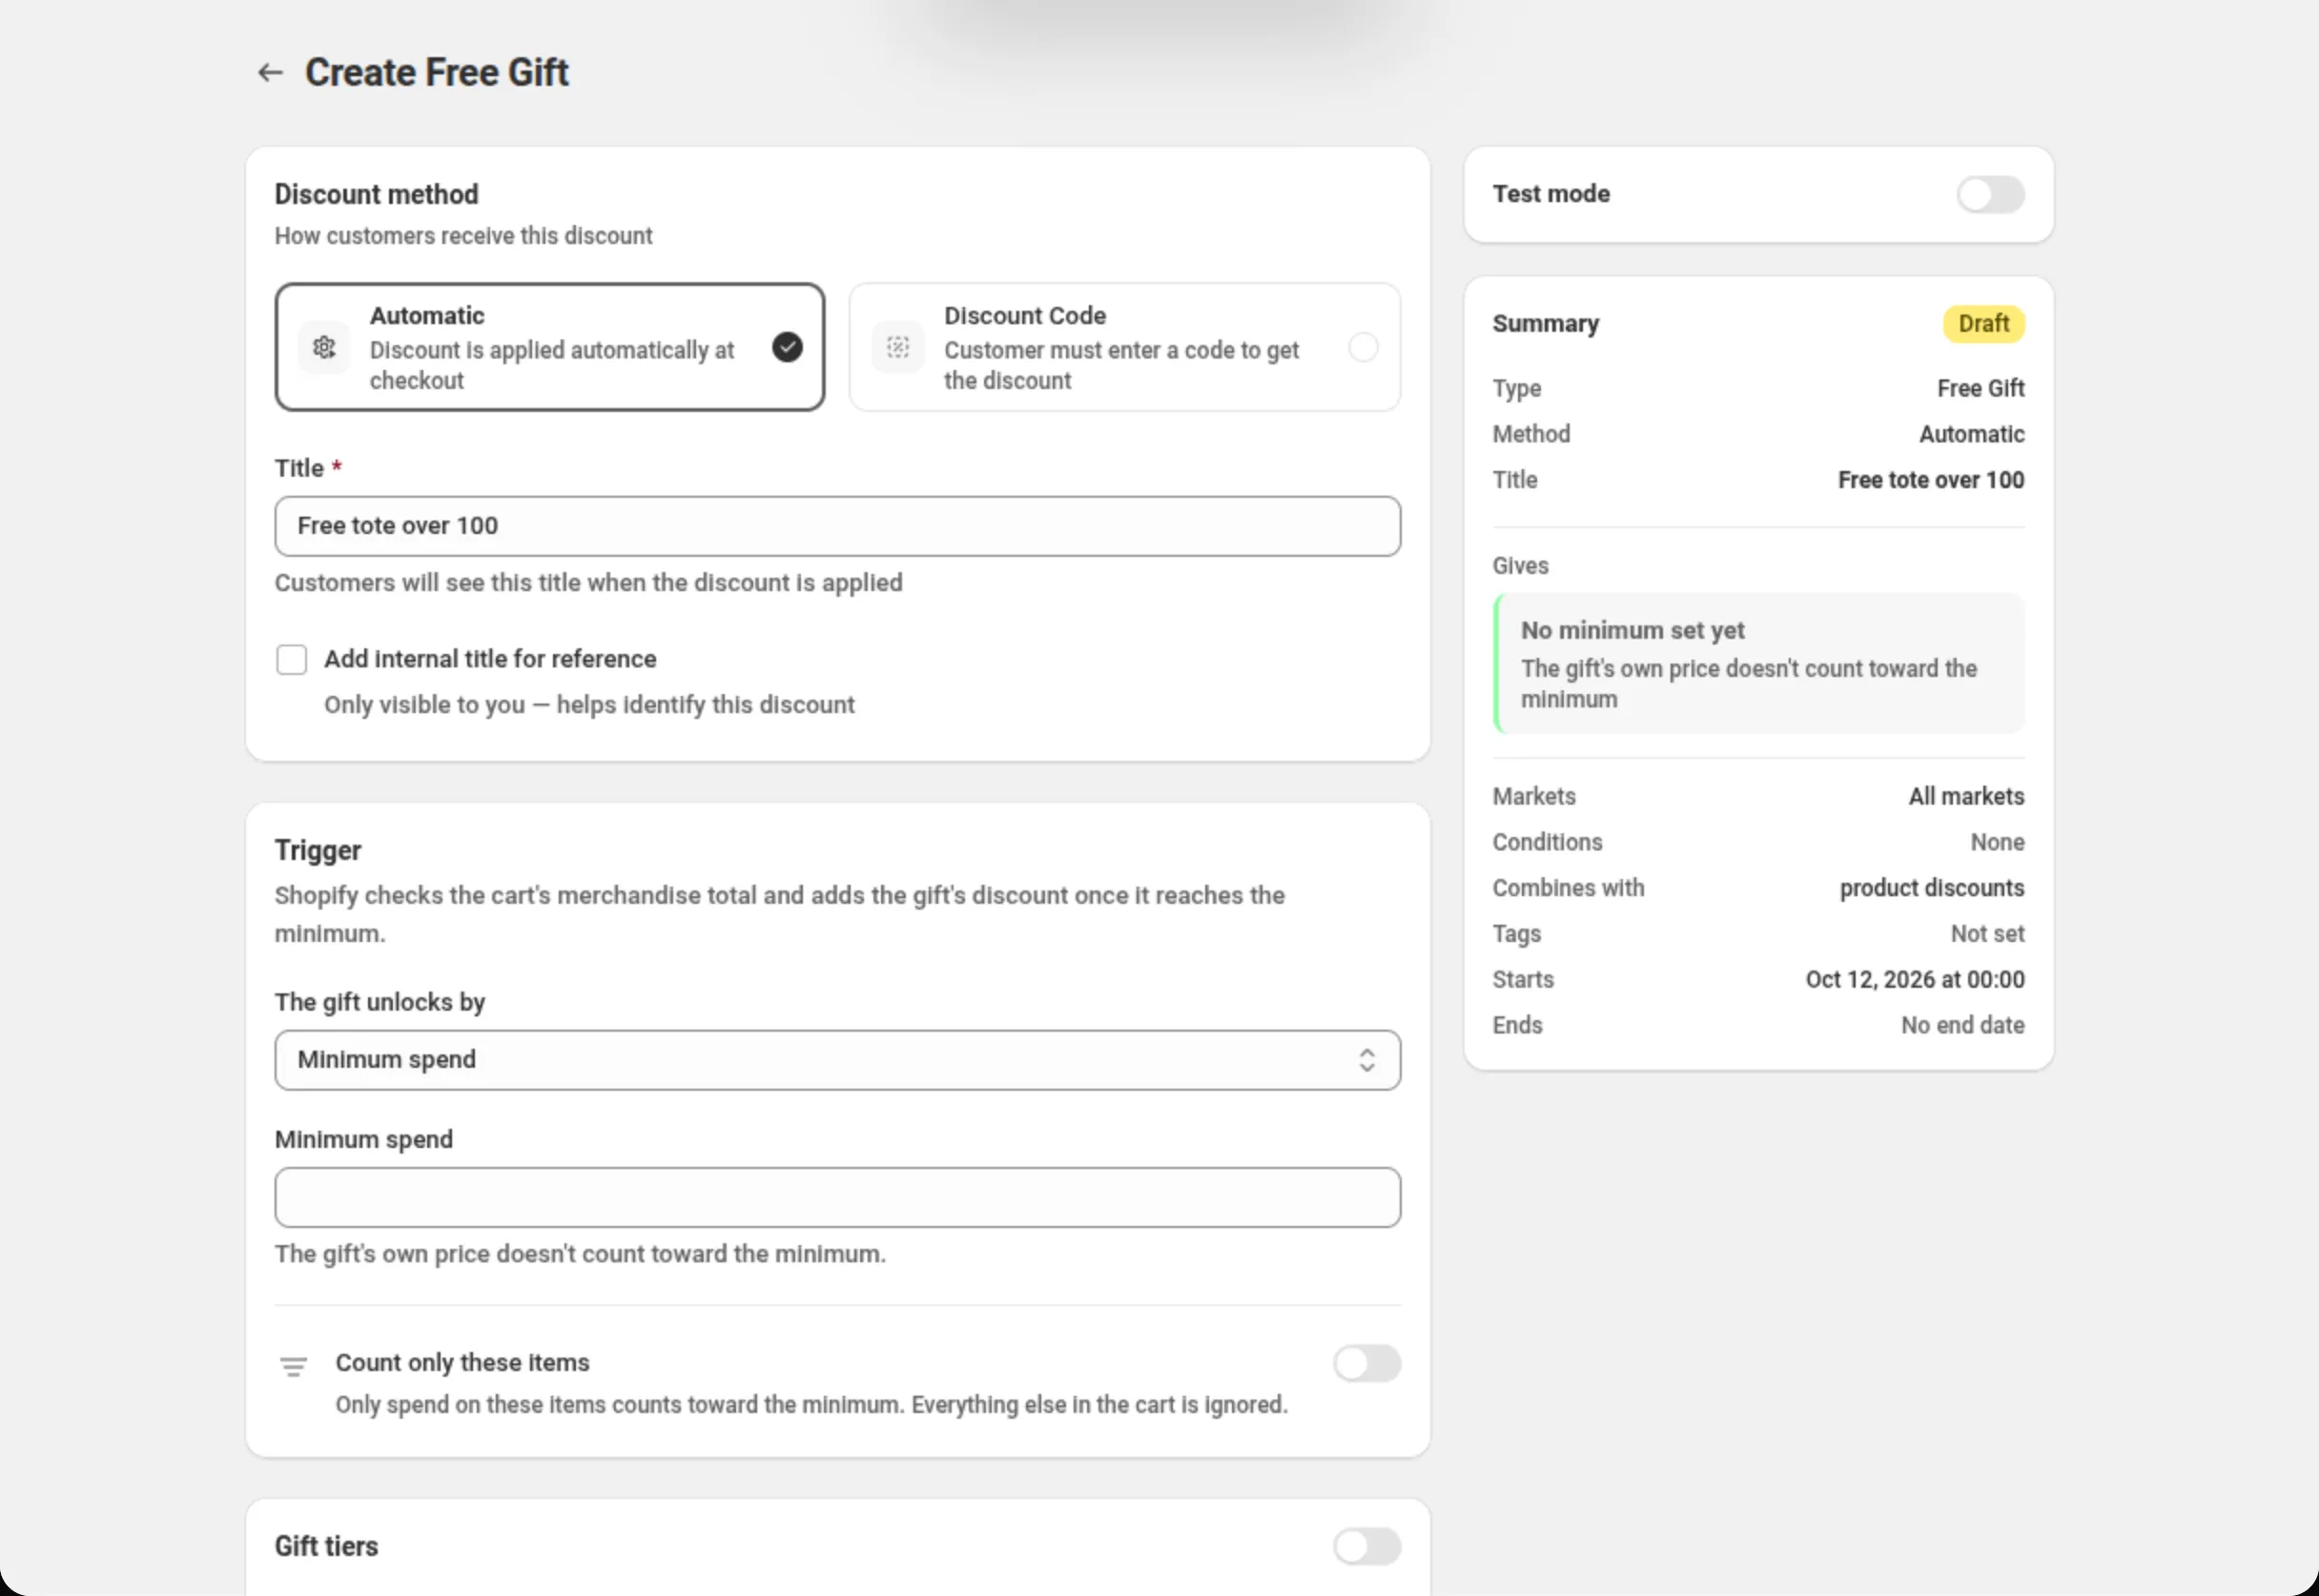Click the Summary card heading
Viewport: 2319px width, 1596px height.
tap(1545, 324)
